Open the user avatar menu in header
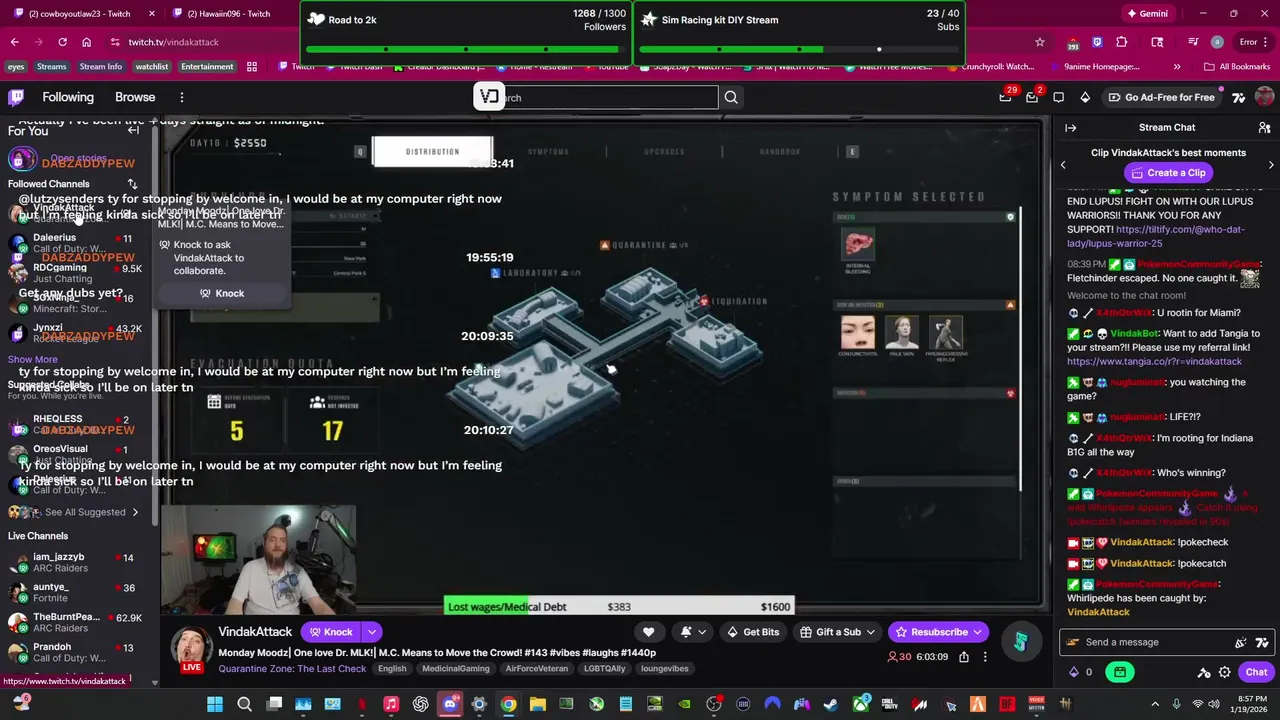1280x720 pixels. (1264, 97)
